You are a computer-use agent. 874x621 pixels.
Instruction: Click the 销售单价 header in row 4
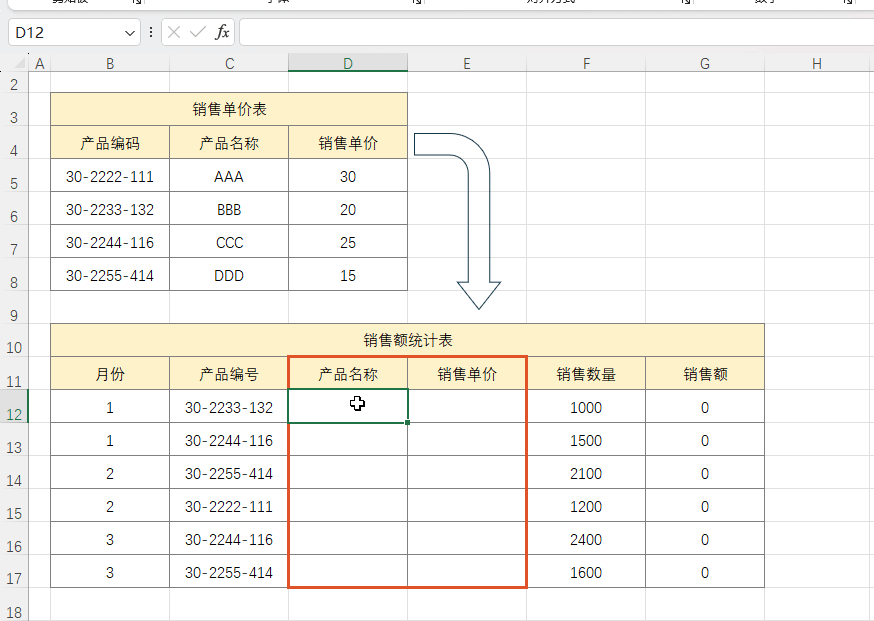(348, 143)
